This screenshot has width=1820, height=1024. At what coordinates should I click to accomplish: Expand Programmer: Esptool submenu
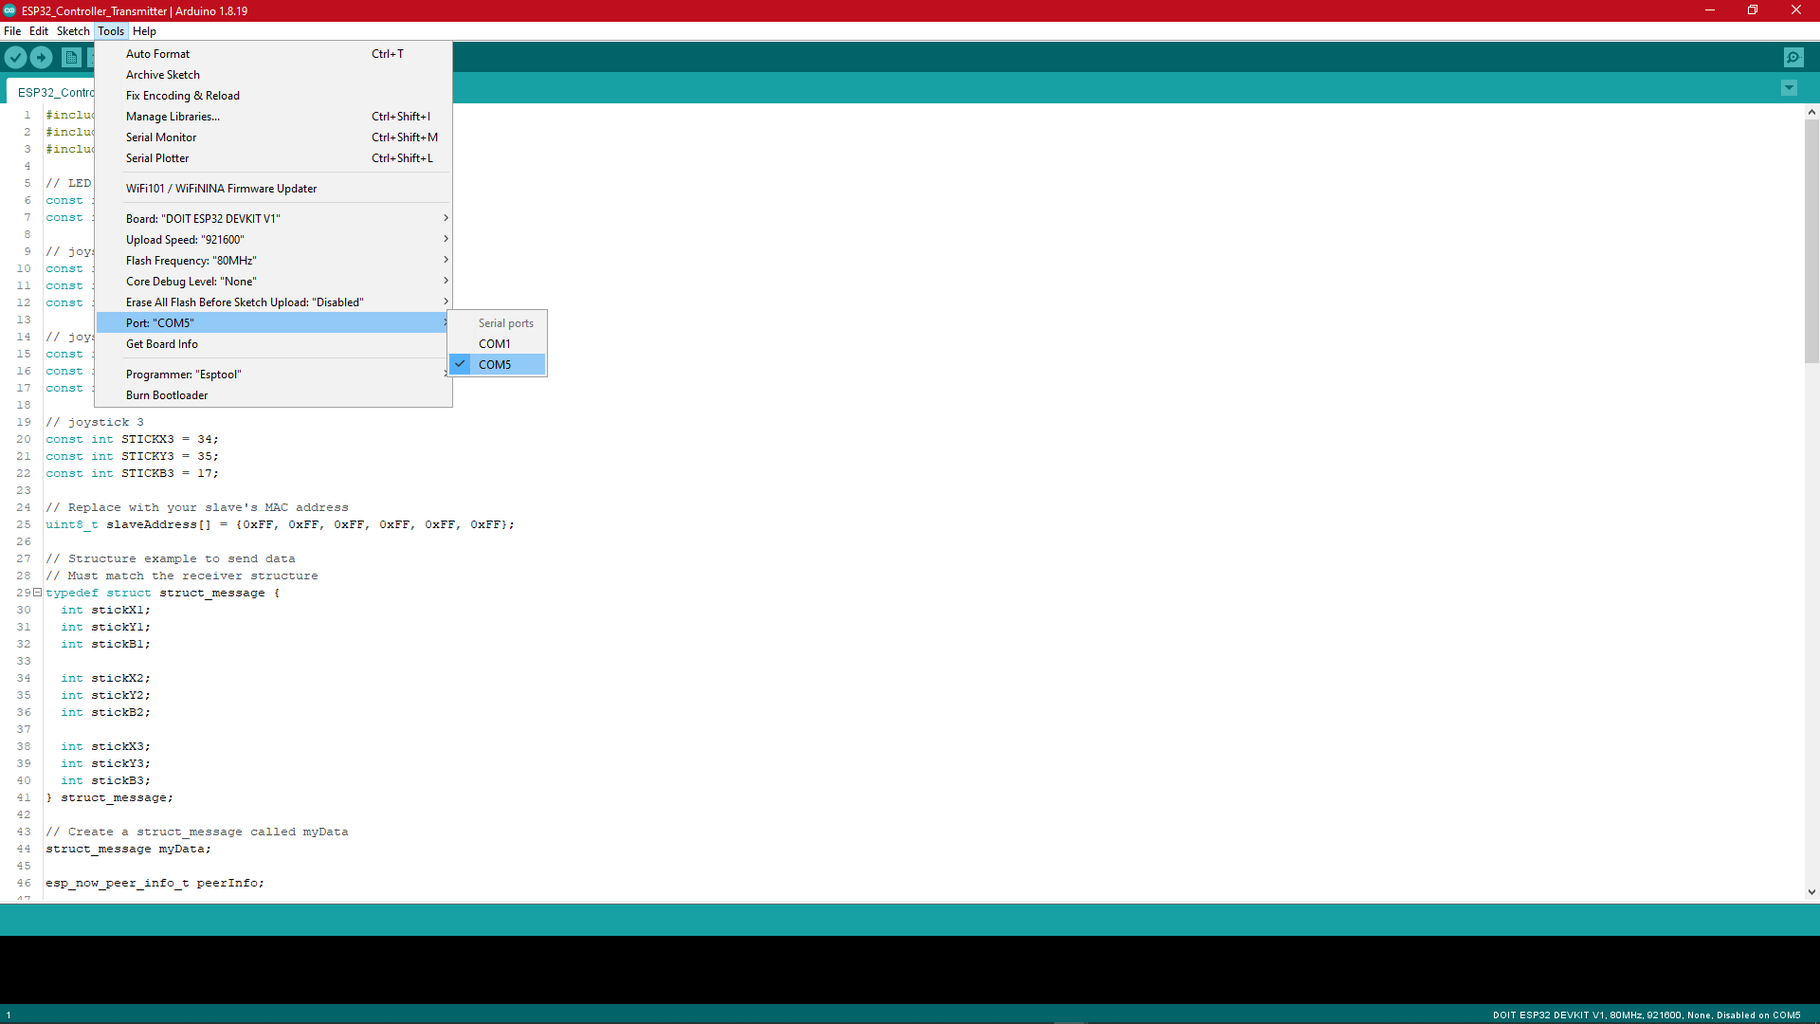click(x=274, y=374)
